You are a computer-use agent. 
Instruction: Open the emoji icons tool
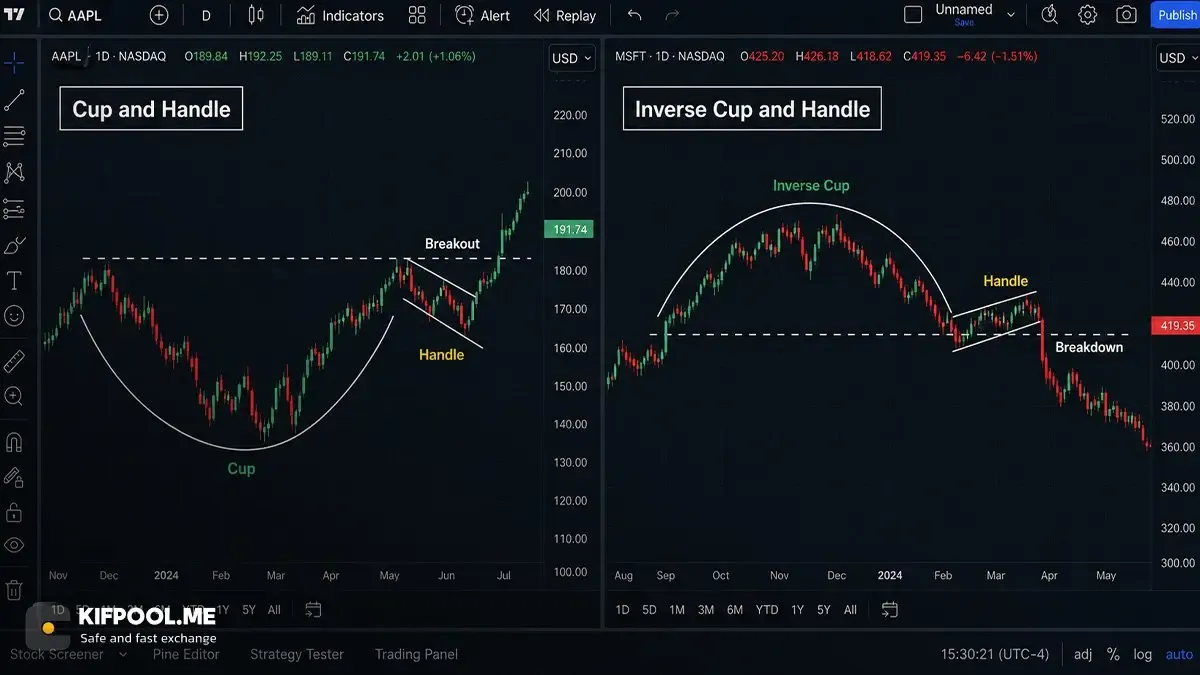pos(14,316)
